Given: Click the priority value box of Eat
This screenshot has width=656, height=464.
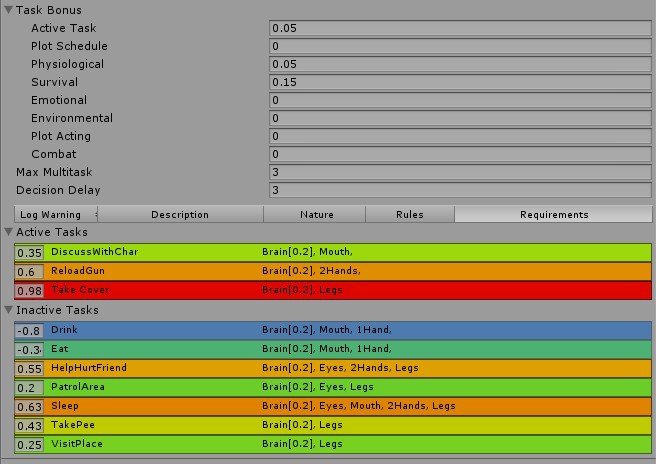Looking at the screenshot, I should (29, 350).
